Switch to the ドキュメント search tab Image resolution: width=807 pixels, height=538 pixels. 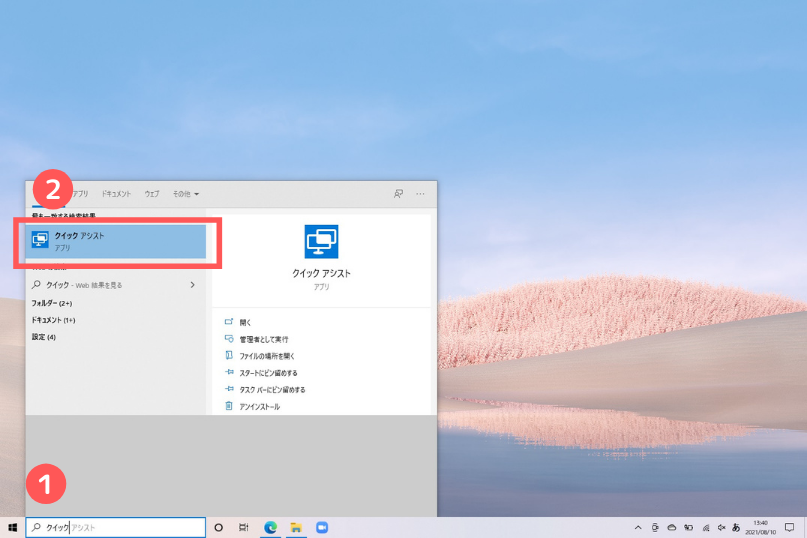coord(116,194)
